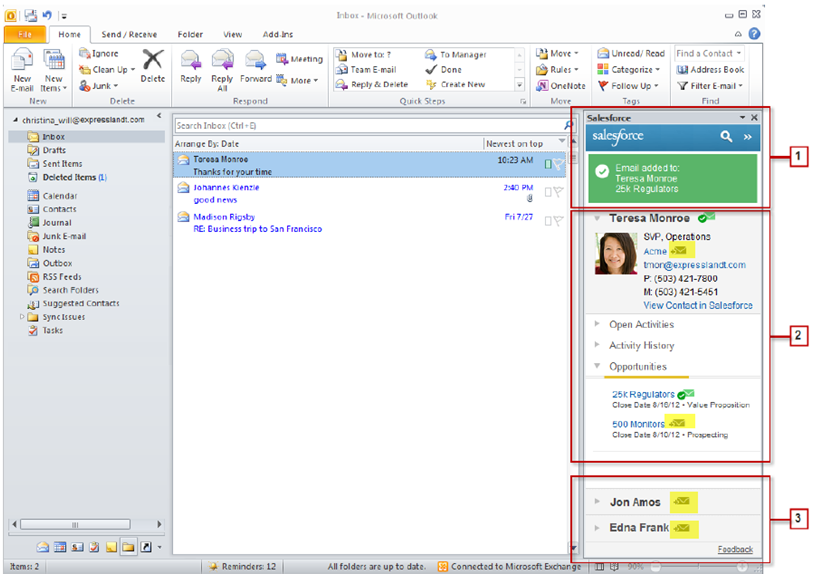
Task: Switch to the Send / Receive tab
Action: coord(127,35)
